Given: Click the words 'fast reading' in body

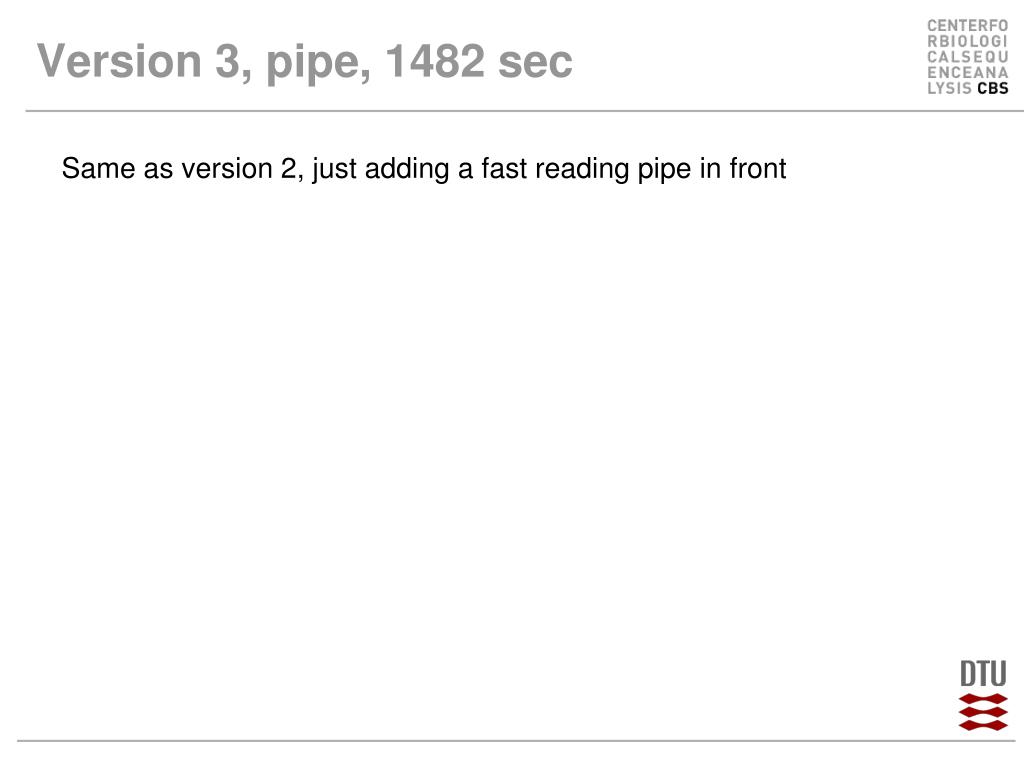Looking at the screenshot, I should pyautogui.click(x=556, y=170).
